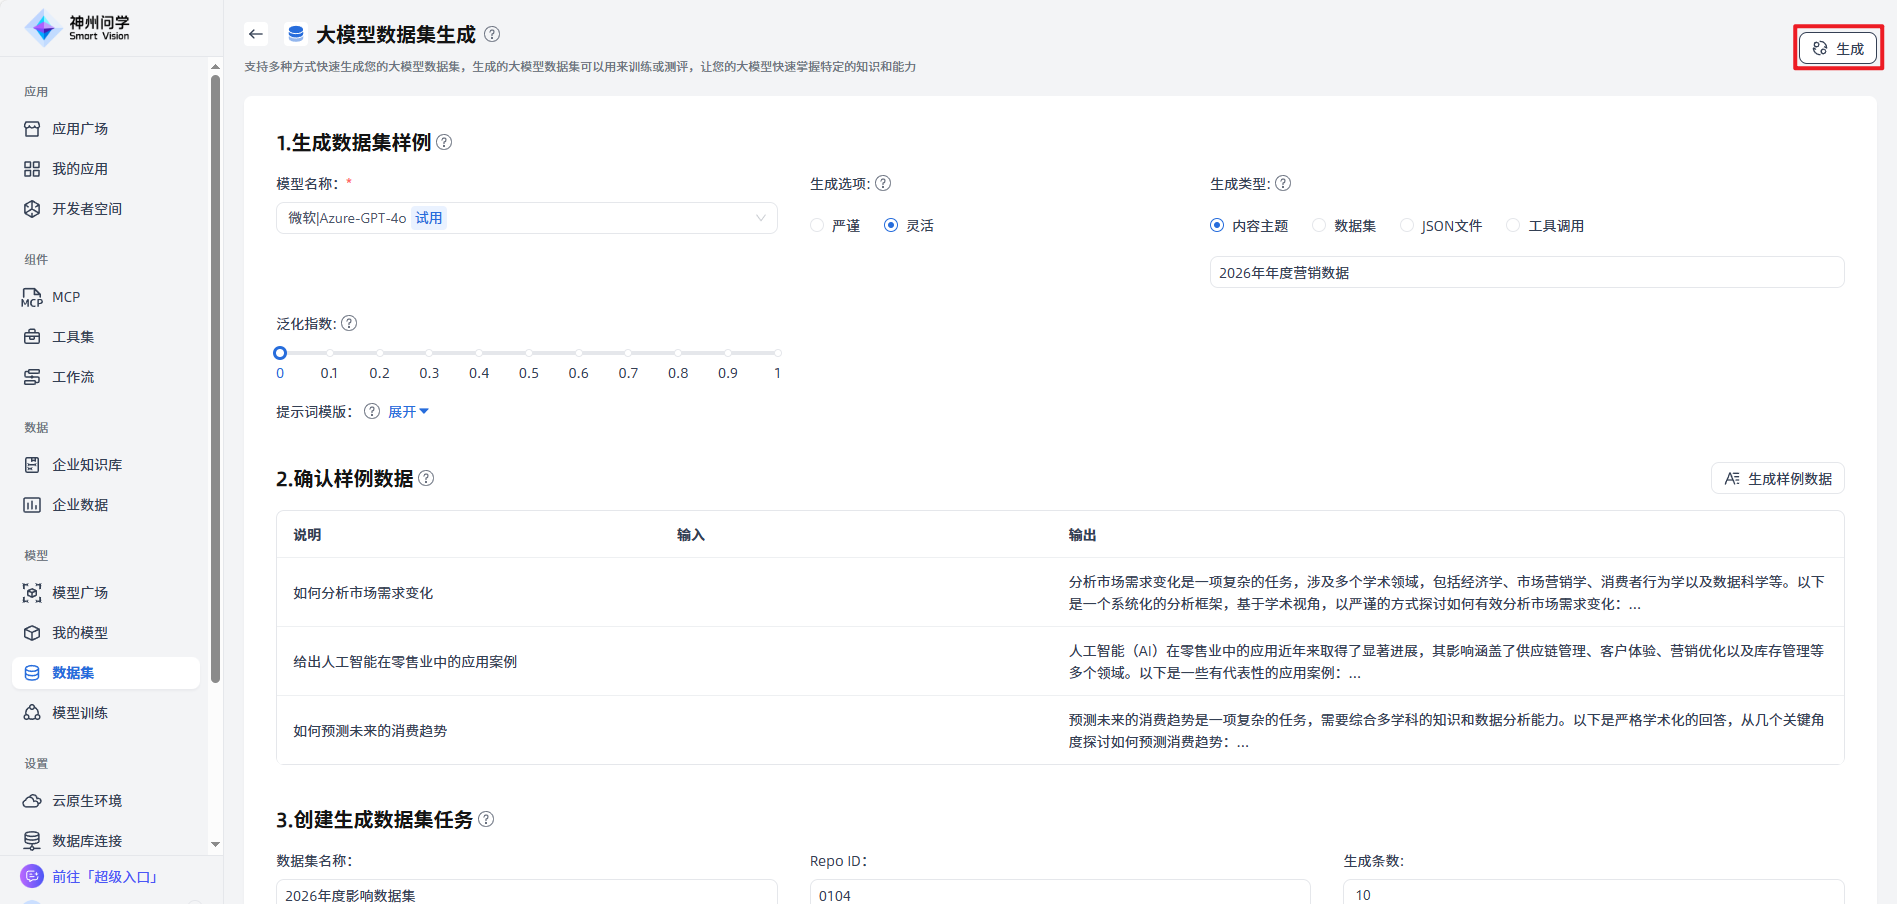The width and height of the screenshot is (1897, 904).
Task: Click help icon beside 大模型数据集生成 title
Action: (492, 34)
